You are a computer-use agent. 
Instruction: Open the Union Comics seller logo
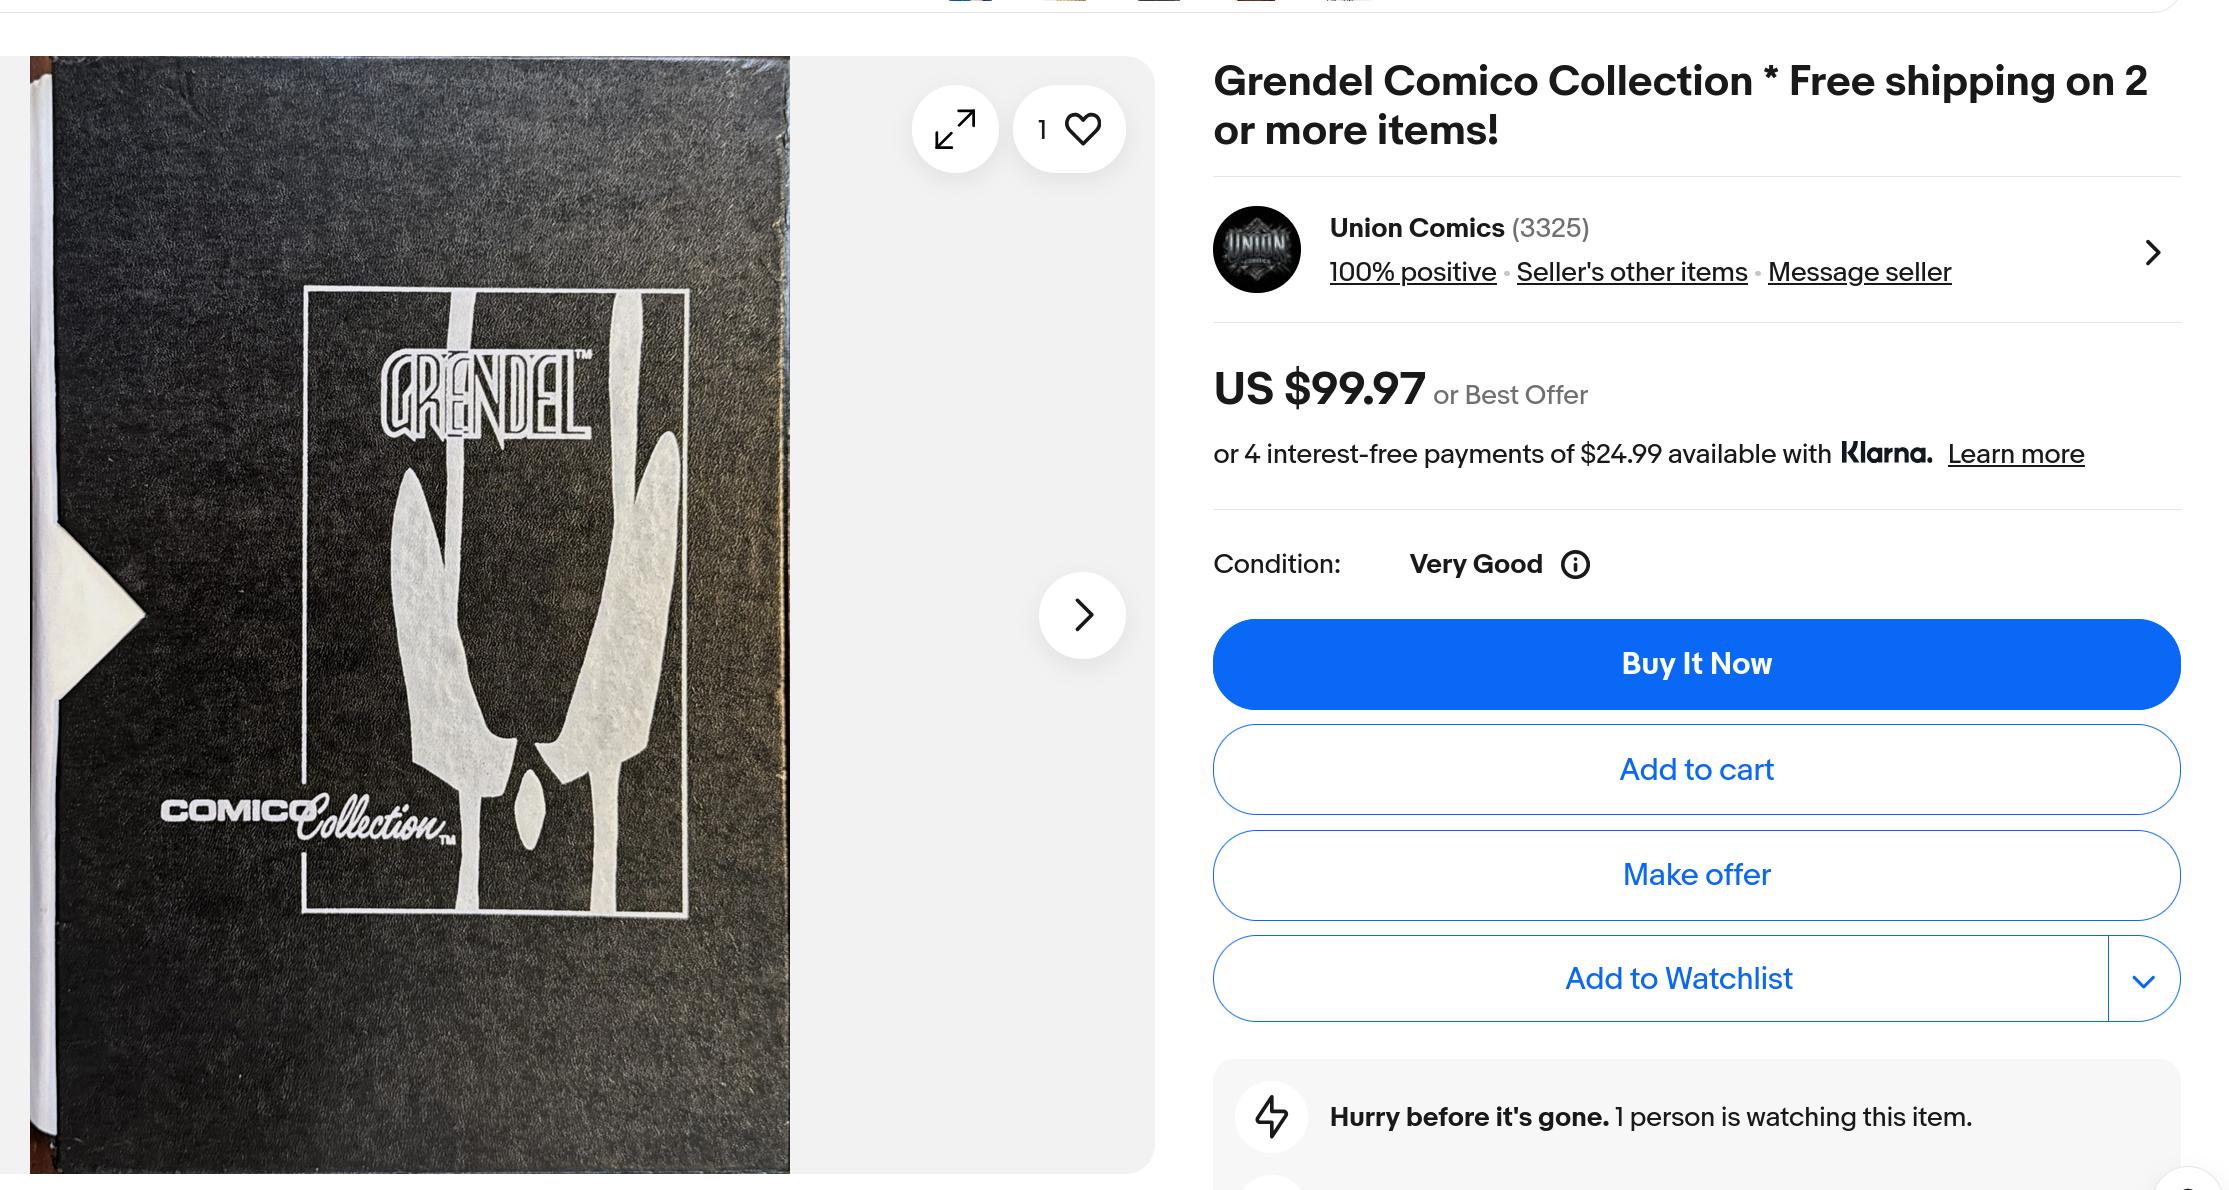1256,250
